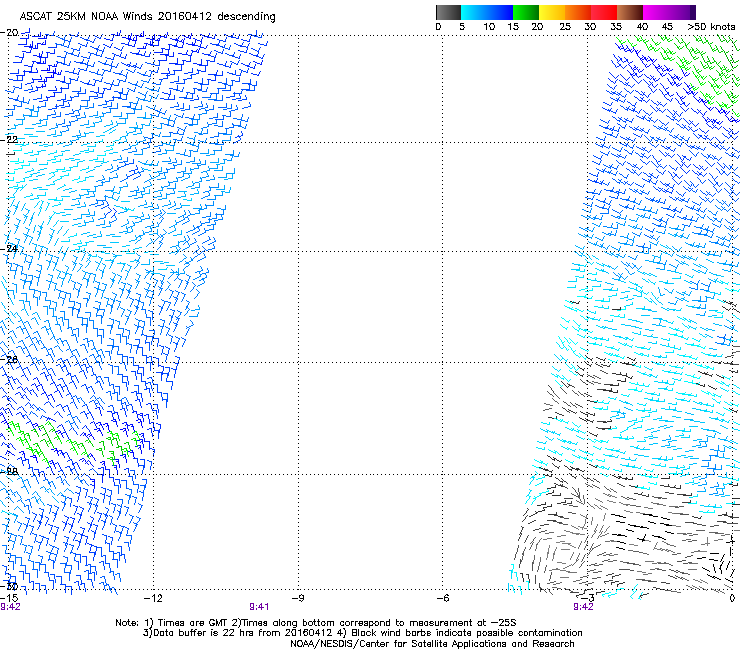Click the legend label '35'
This screenshot has width=740, height=650.
pyautogui.click(x=616, y=27)
